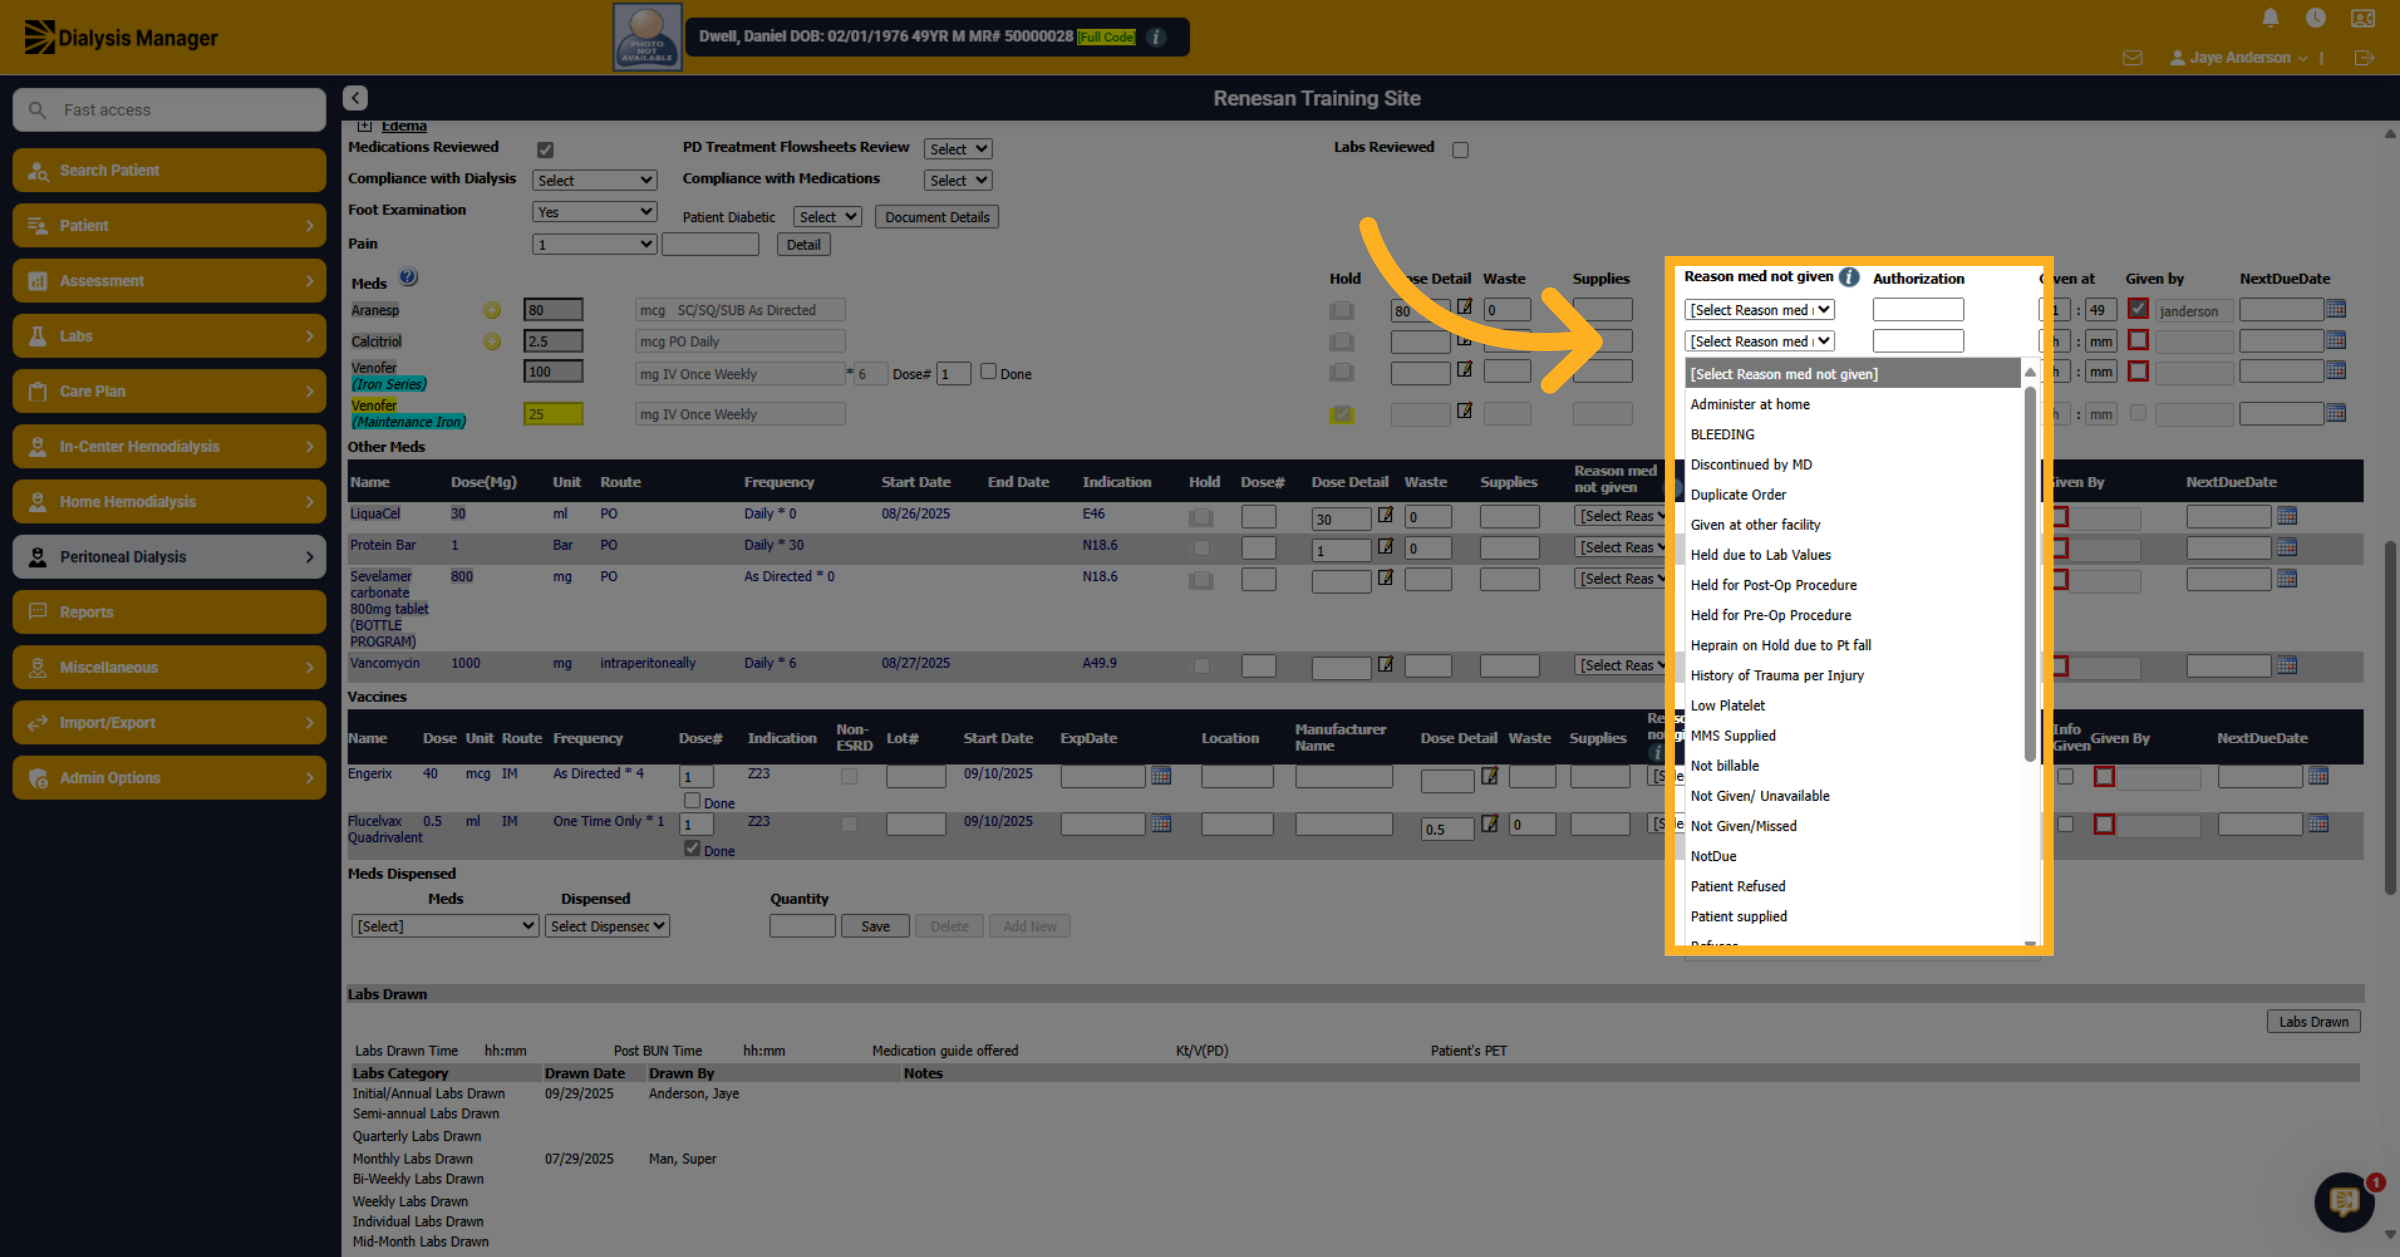The height and width of the screenshot is (1257, 2400).
Task: Open the chat support bubble icon
Action: pos(2344,1201)
